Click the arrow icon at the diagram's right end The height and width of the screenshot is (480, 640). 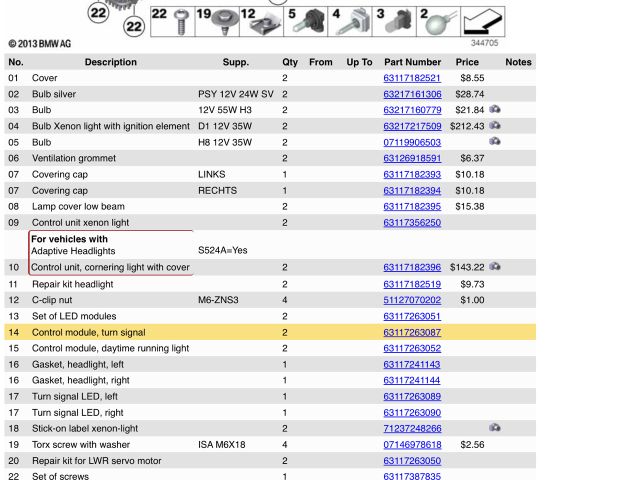(484, 21)
